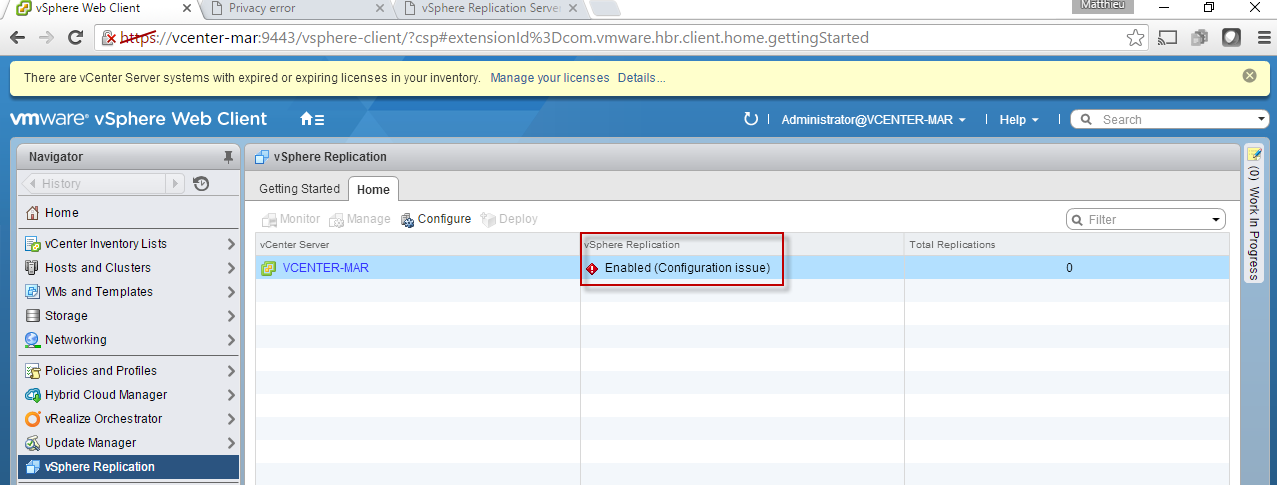Expand VMs and Templates chevron
The image size is (1277, 485).
click(231, 292)
